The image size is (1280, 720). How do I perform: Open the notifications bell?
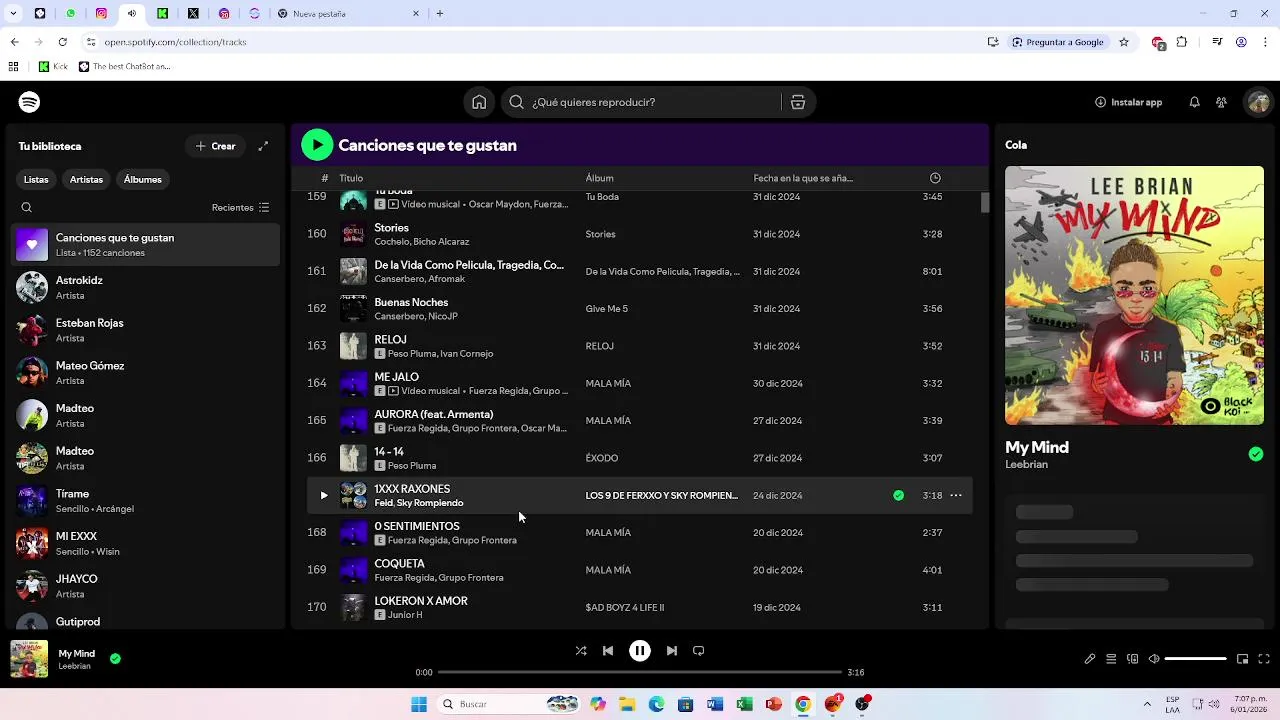click(1194, 102)
